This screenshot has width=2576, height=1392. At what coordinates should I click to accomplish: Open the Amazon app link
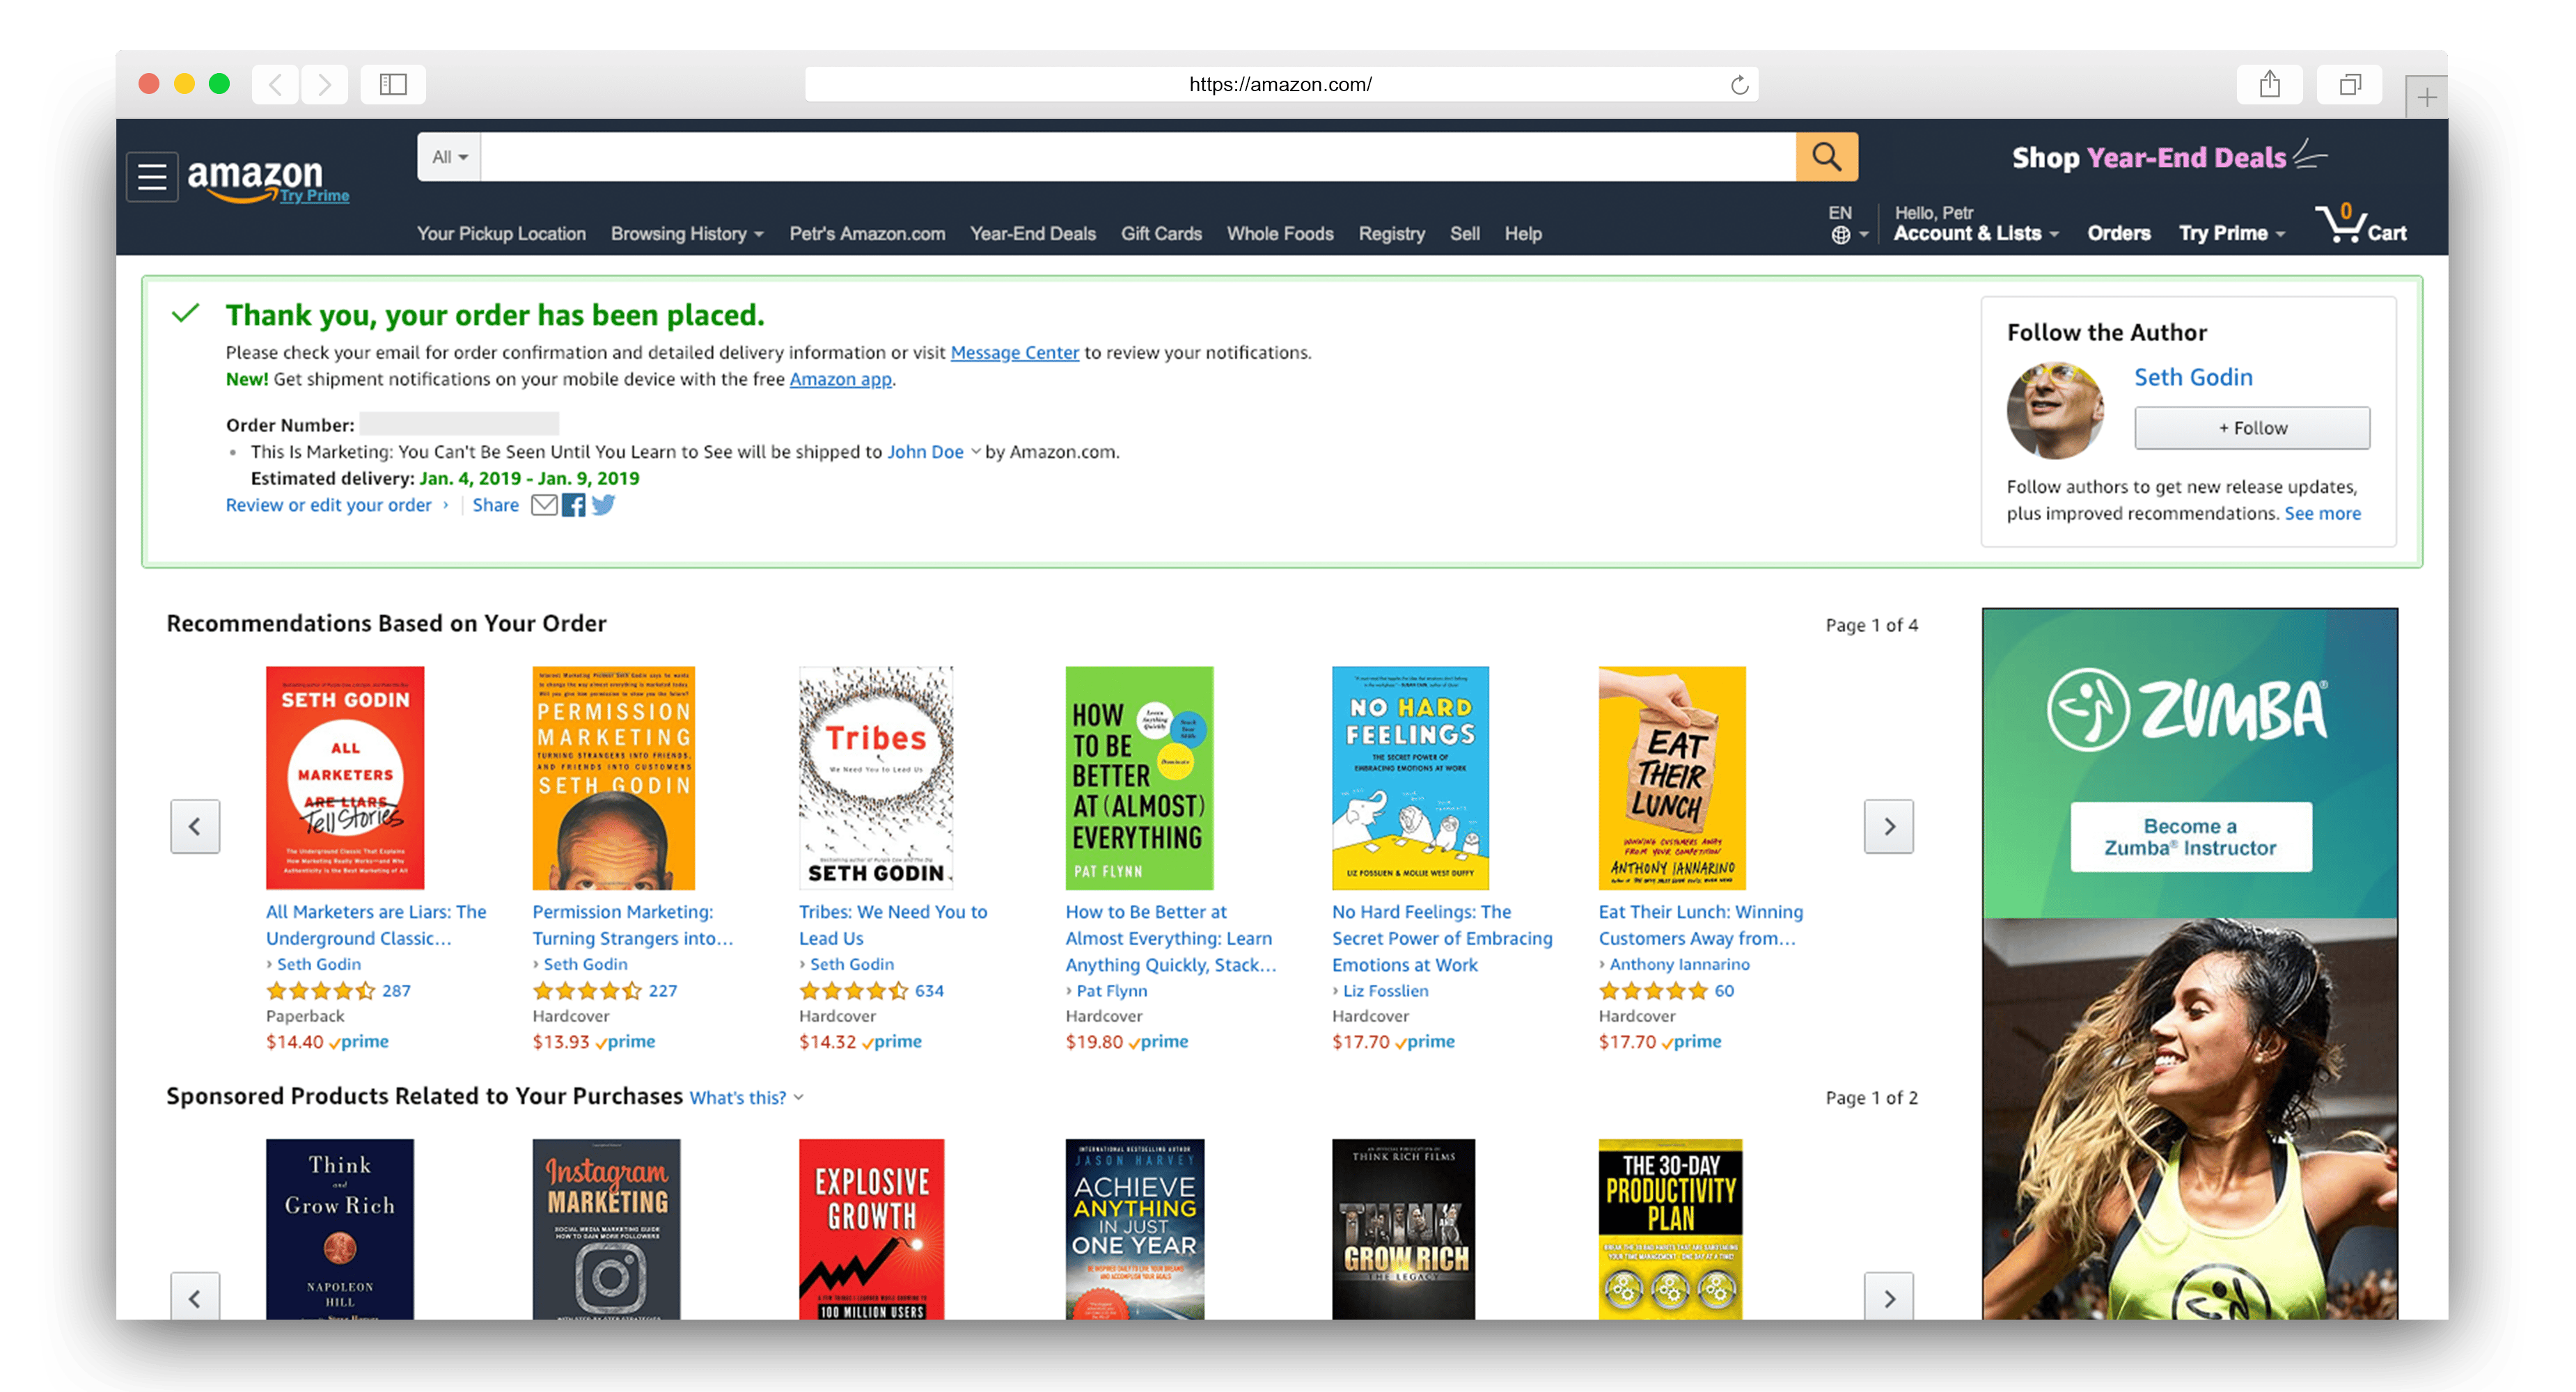(840, 380)
